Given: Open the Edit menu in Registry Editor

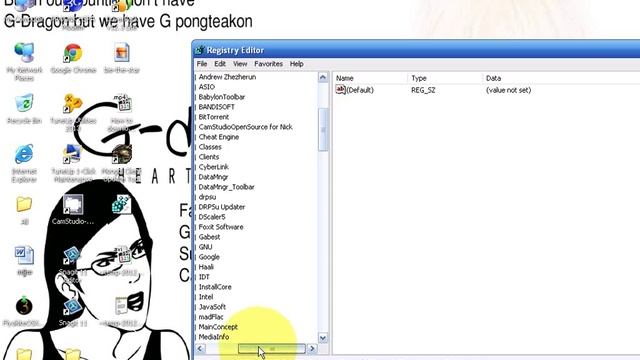Looking at the screenshot, I should 220,64.
